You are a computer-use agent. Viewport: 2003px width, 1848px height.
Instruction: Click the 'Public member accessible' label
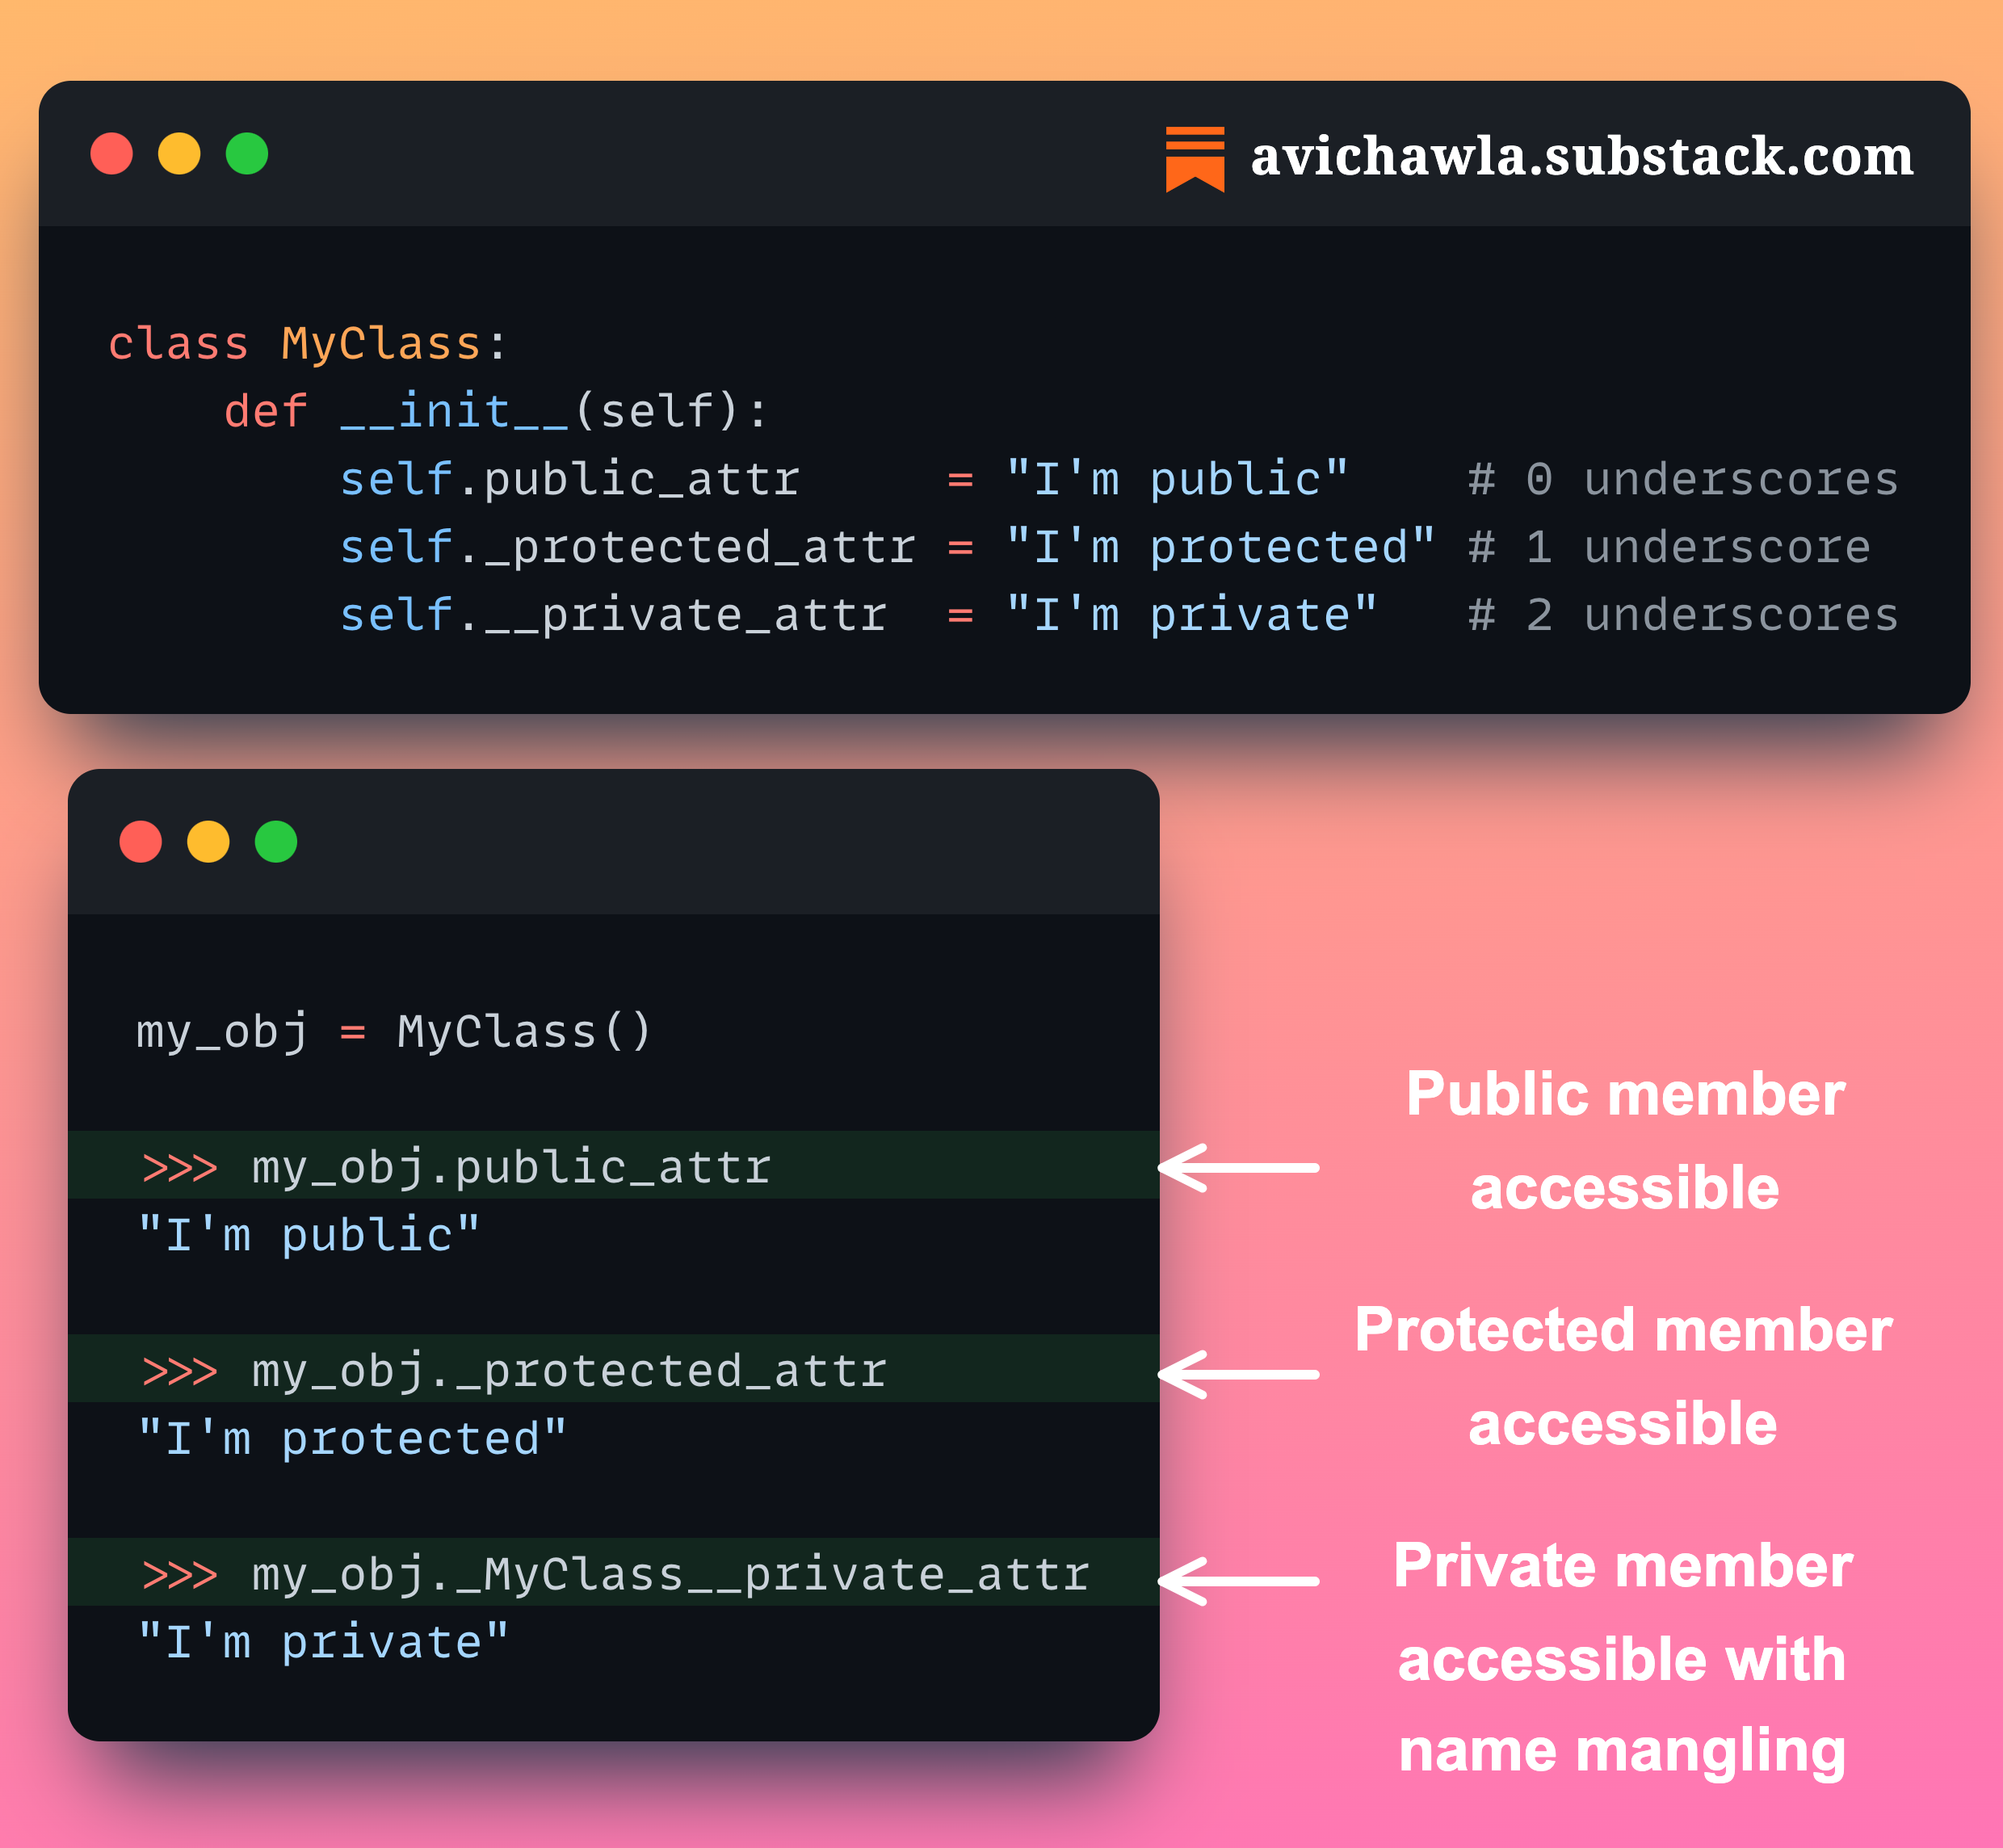[x=1624, y=1140]
